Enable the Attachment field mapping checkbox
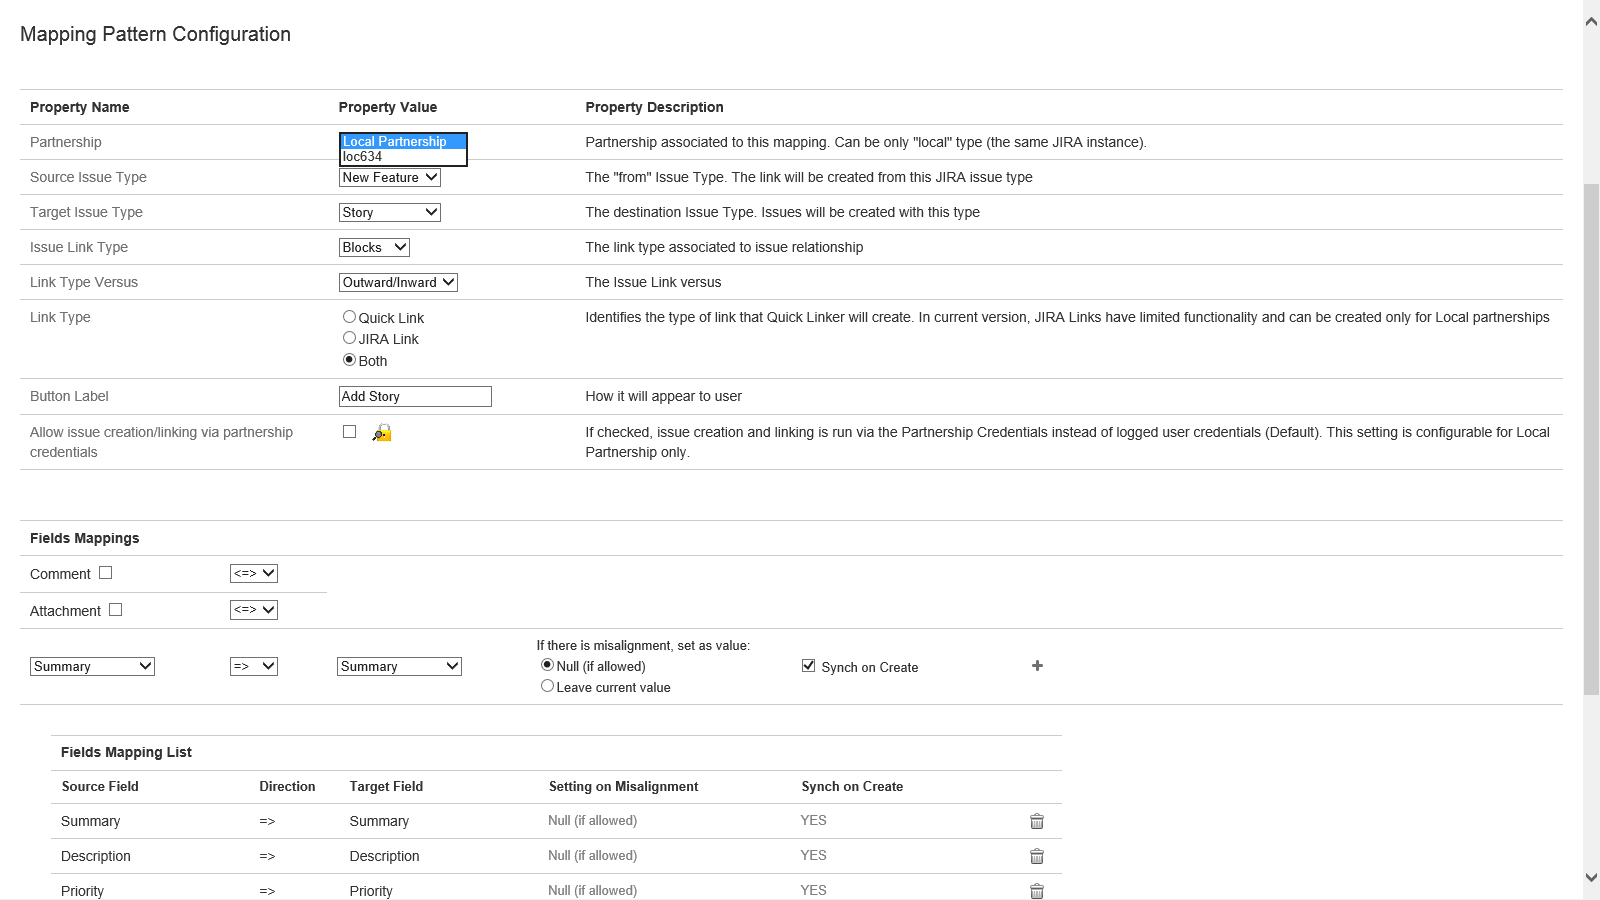Viewport: 1600px width, 900px height. pos(116,610)
